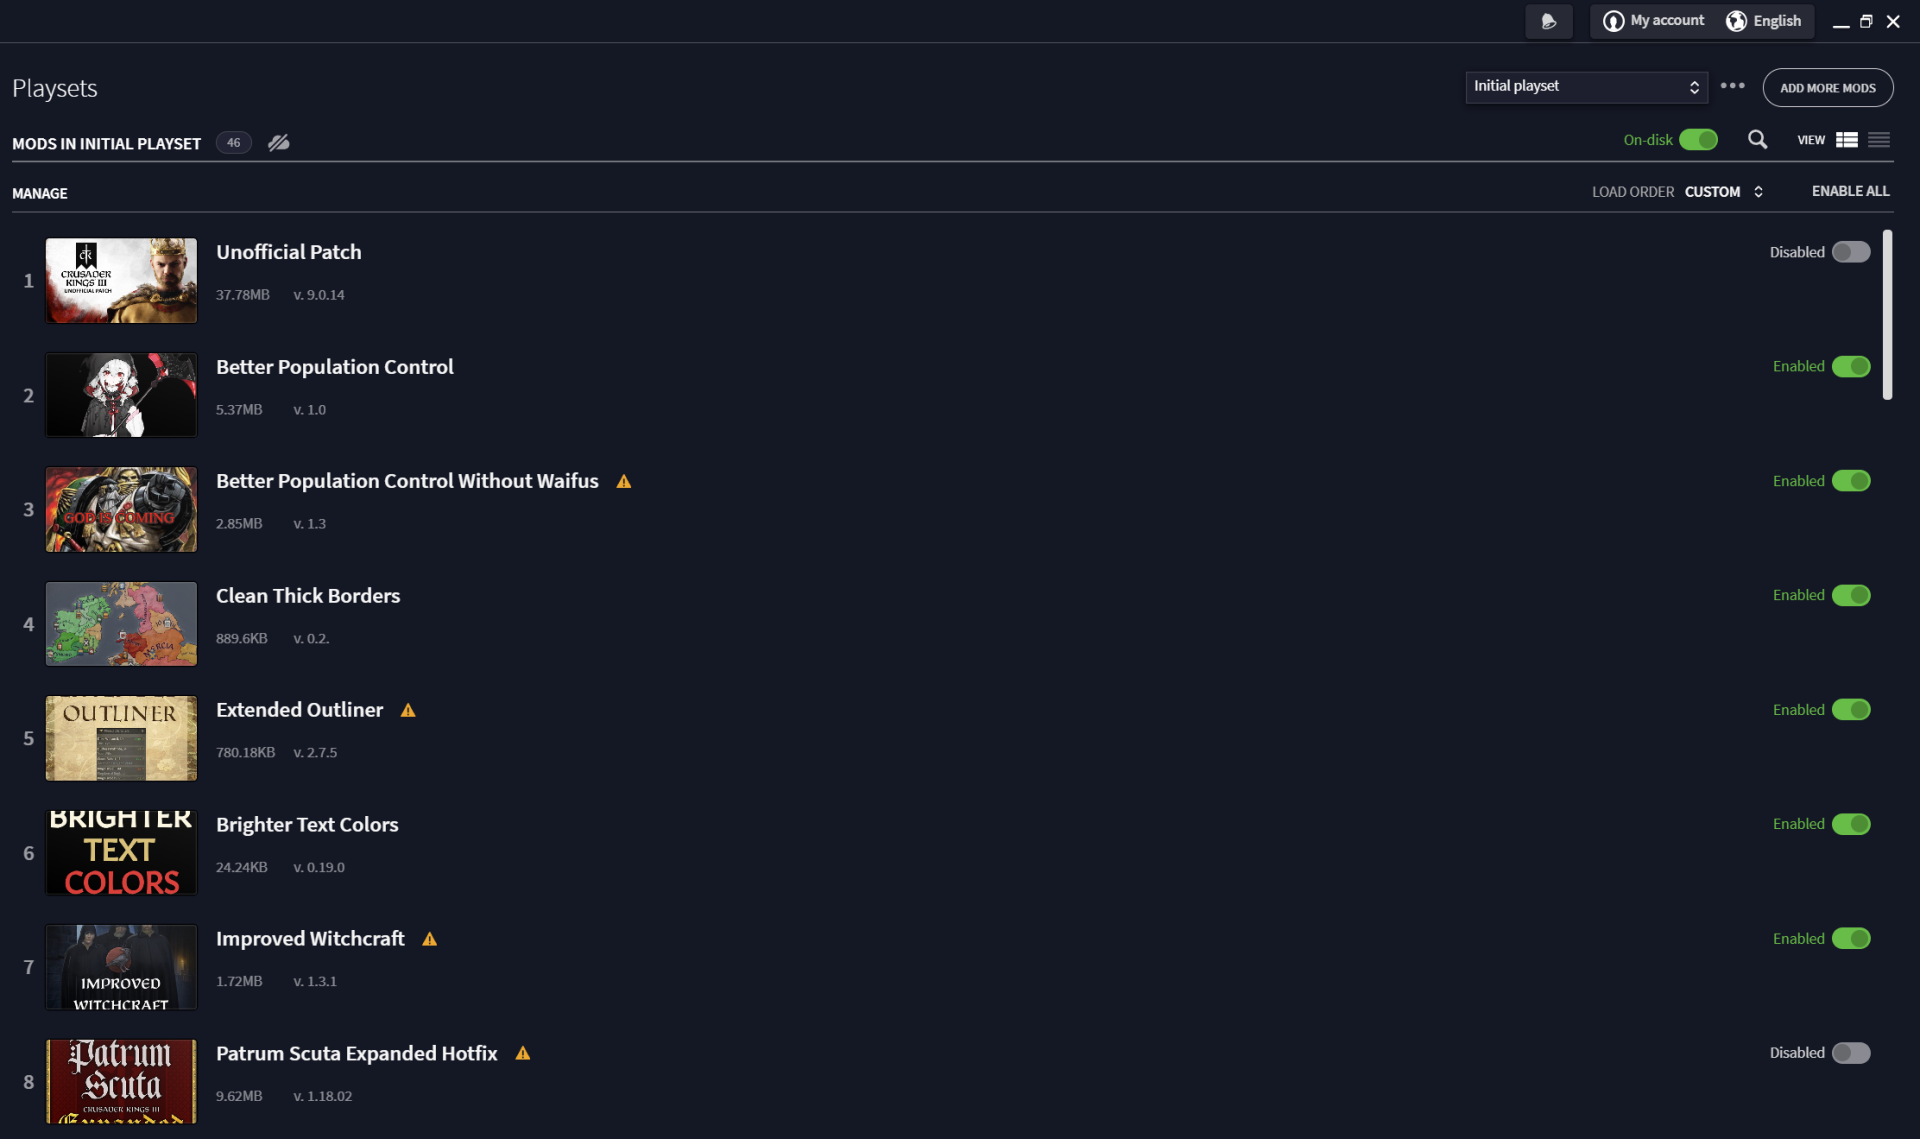Image resolution: width=1920 pixels, height=1139 pixels.
Task: Open God Is Coming mod thumbnail
Action: pos(121,510)
